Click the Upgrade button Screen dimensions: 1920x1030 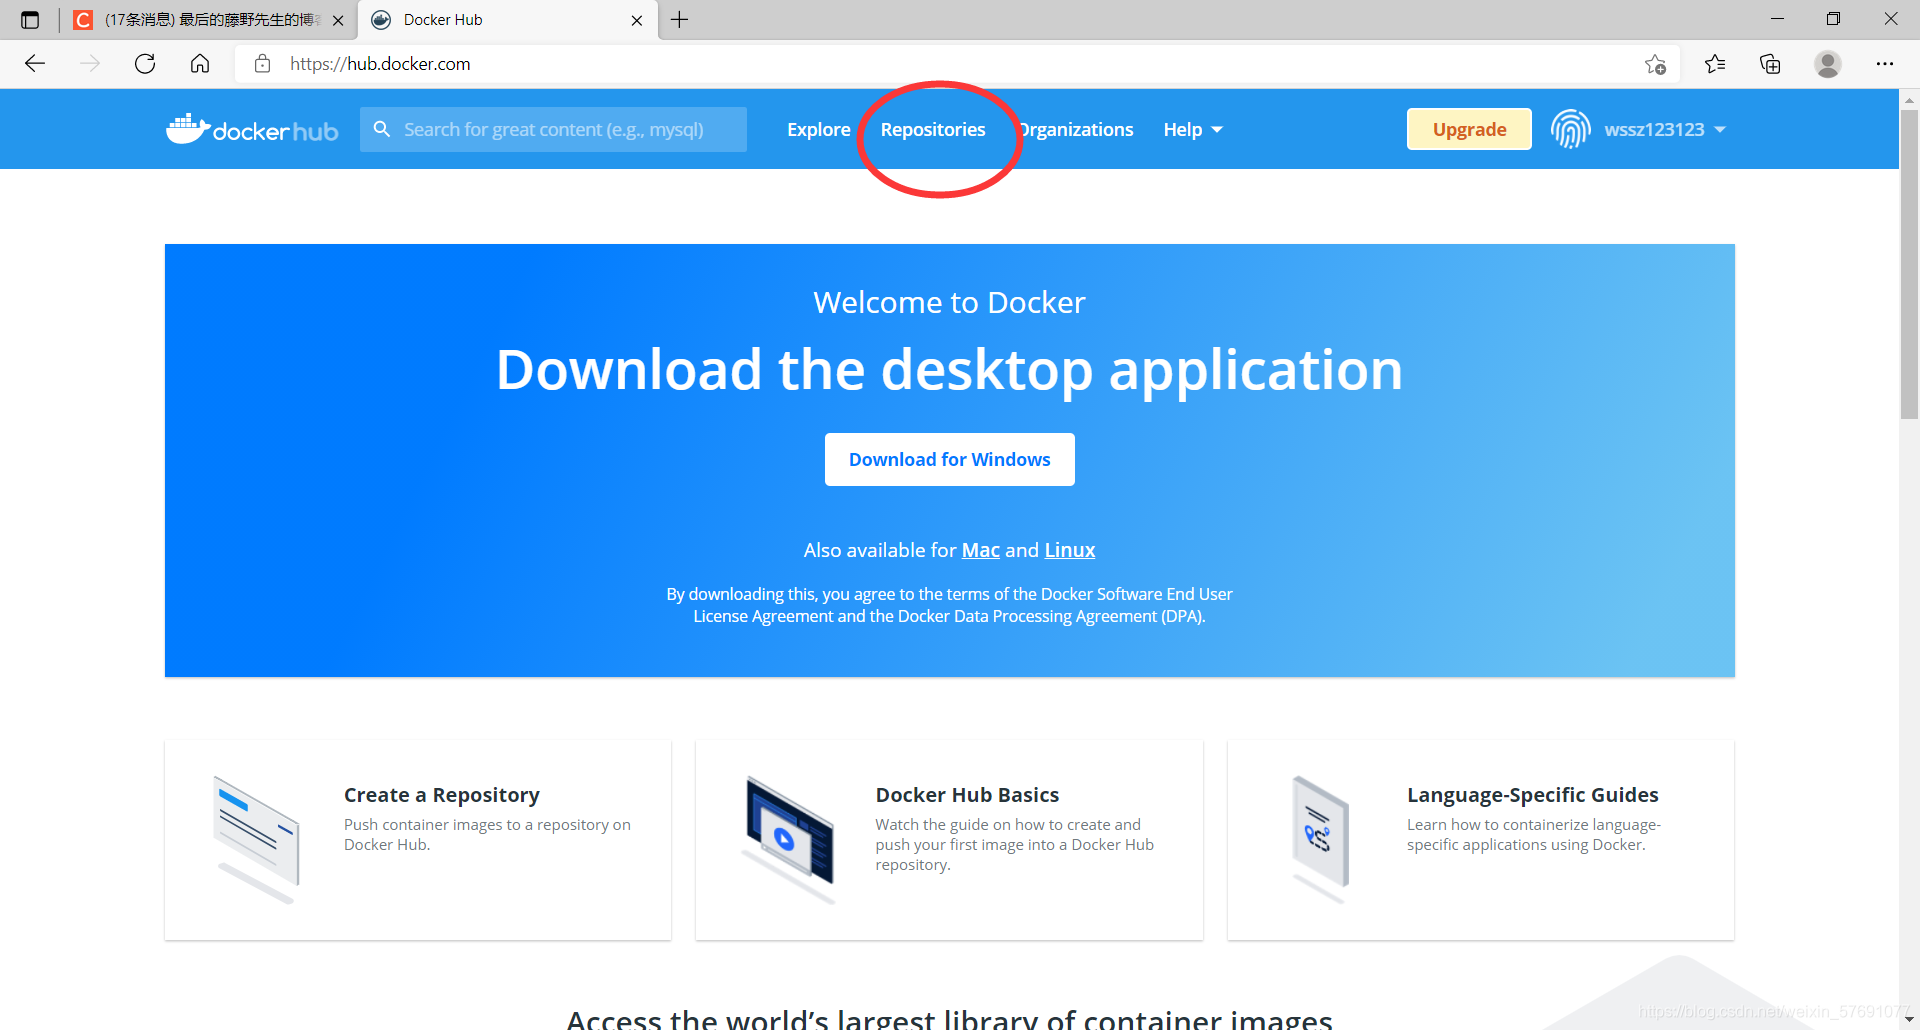tap(1469, 129)
